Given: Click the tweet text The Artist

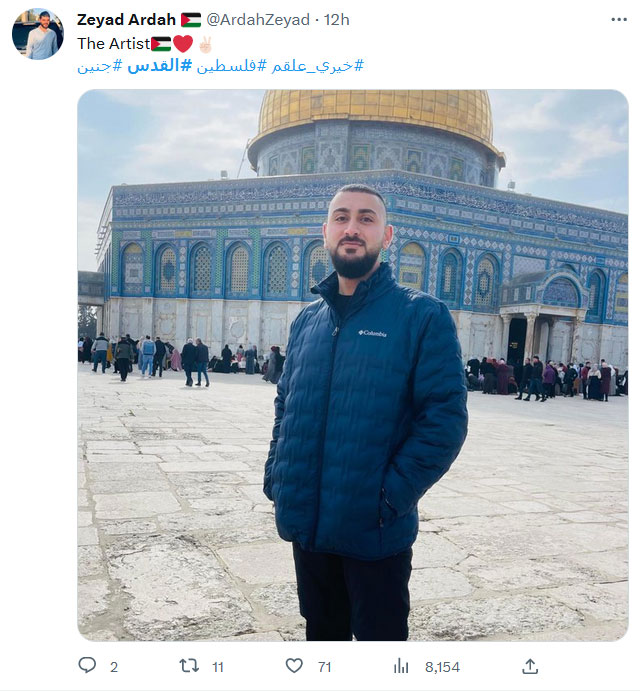Looking at the screenshot, I should coord(114,44).
